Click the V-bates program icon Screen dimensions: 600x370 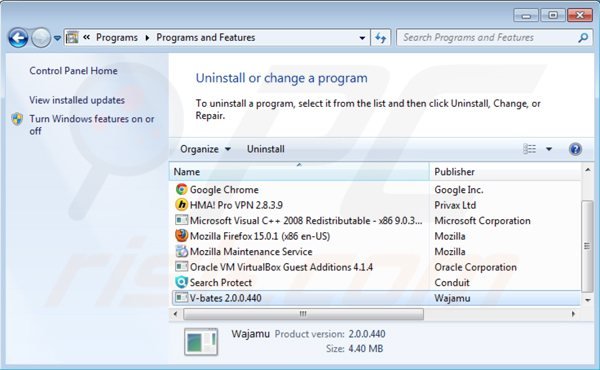pyautogui.click(x=181, y=297)
